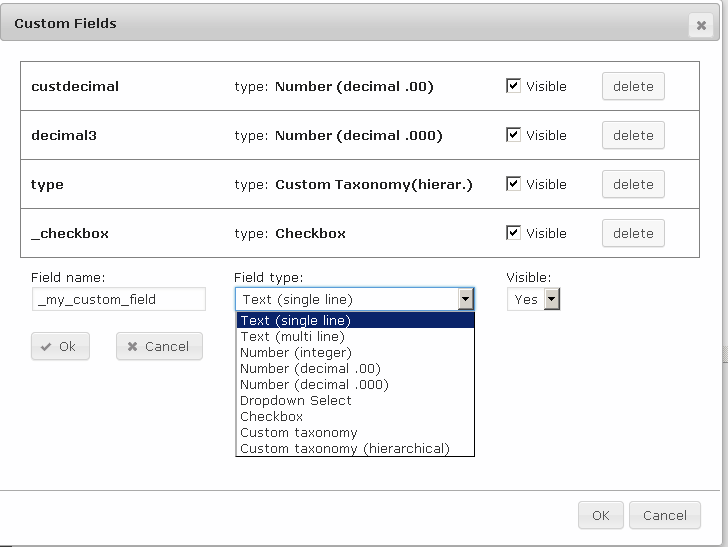Click the Ok button with checkmark icon

(x=60, y=346)
